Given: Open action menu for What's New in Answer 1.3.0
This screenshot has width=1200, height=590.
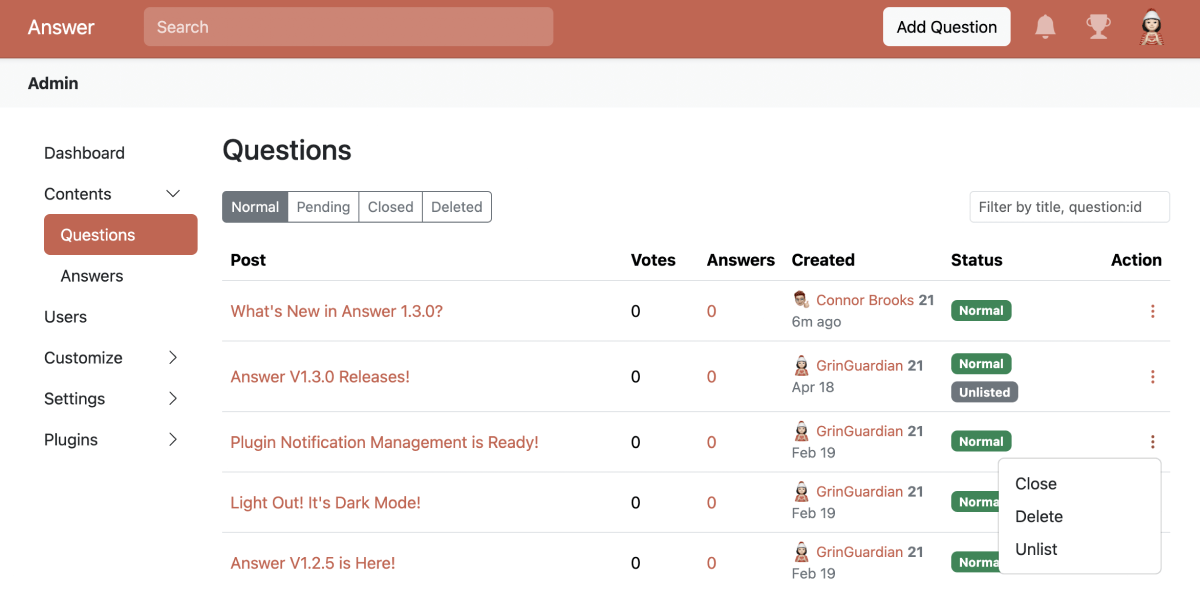Looking at the screenshot, I should coord(1152,311).
